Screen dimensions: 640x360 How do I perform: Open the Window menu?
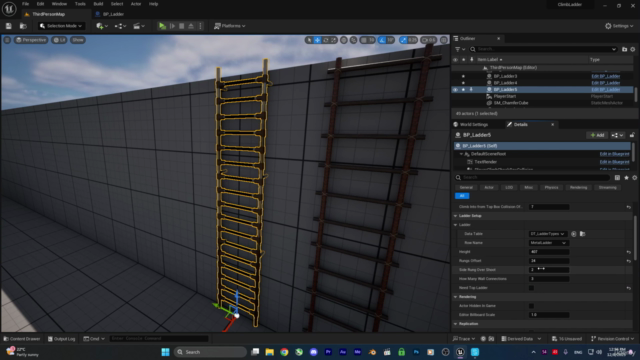click(x=59, y=4)
